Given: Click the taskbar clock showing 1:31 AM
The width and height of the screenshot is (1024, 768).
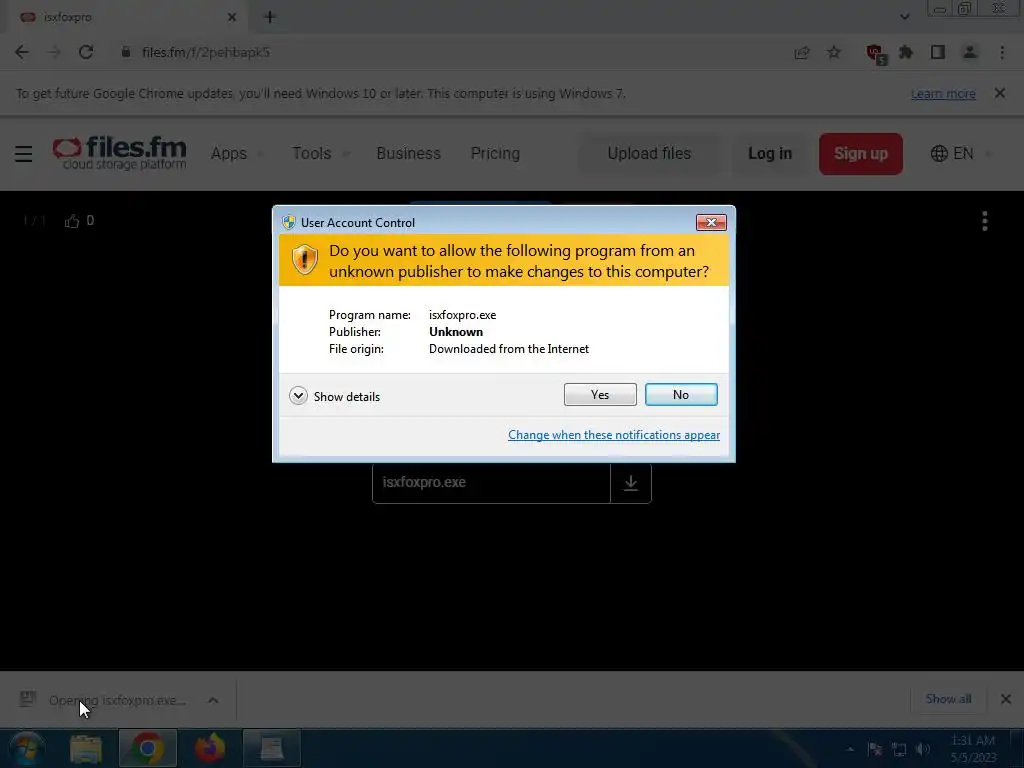Looking at the screenshot, I should (x=973, y=749).
